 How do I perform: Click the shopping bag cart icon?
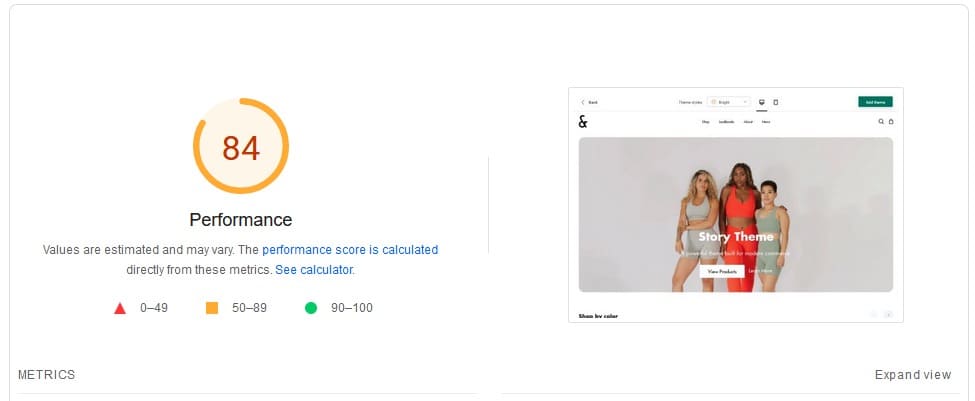click(891, 122)
